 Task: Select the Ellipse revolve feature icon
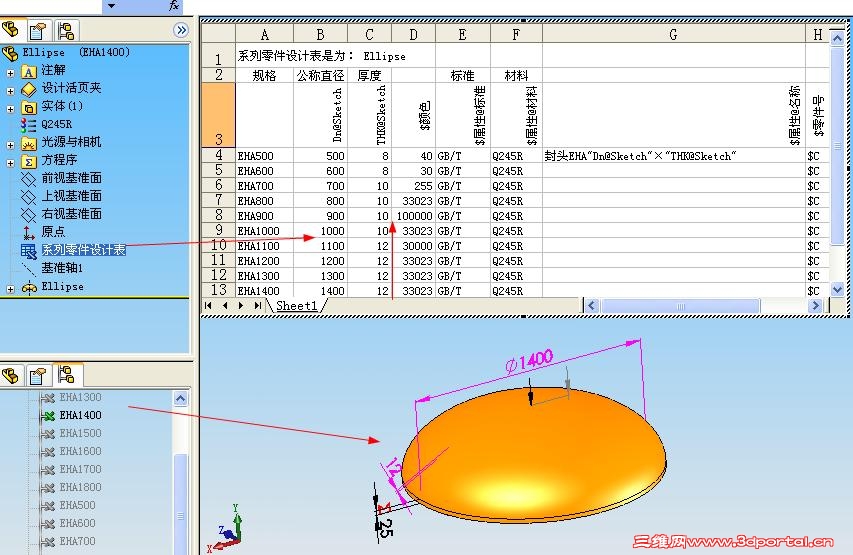point(29,287)
